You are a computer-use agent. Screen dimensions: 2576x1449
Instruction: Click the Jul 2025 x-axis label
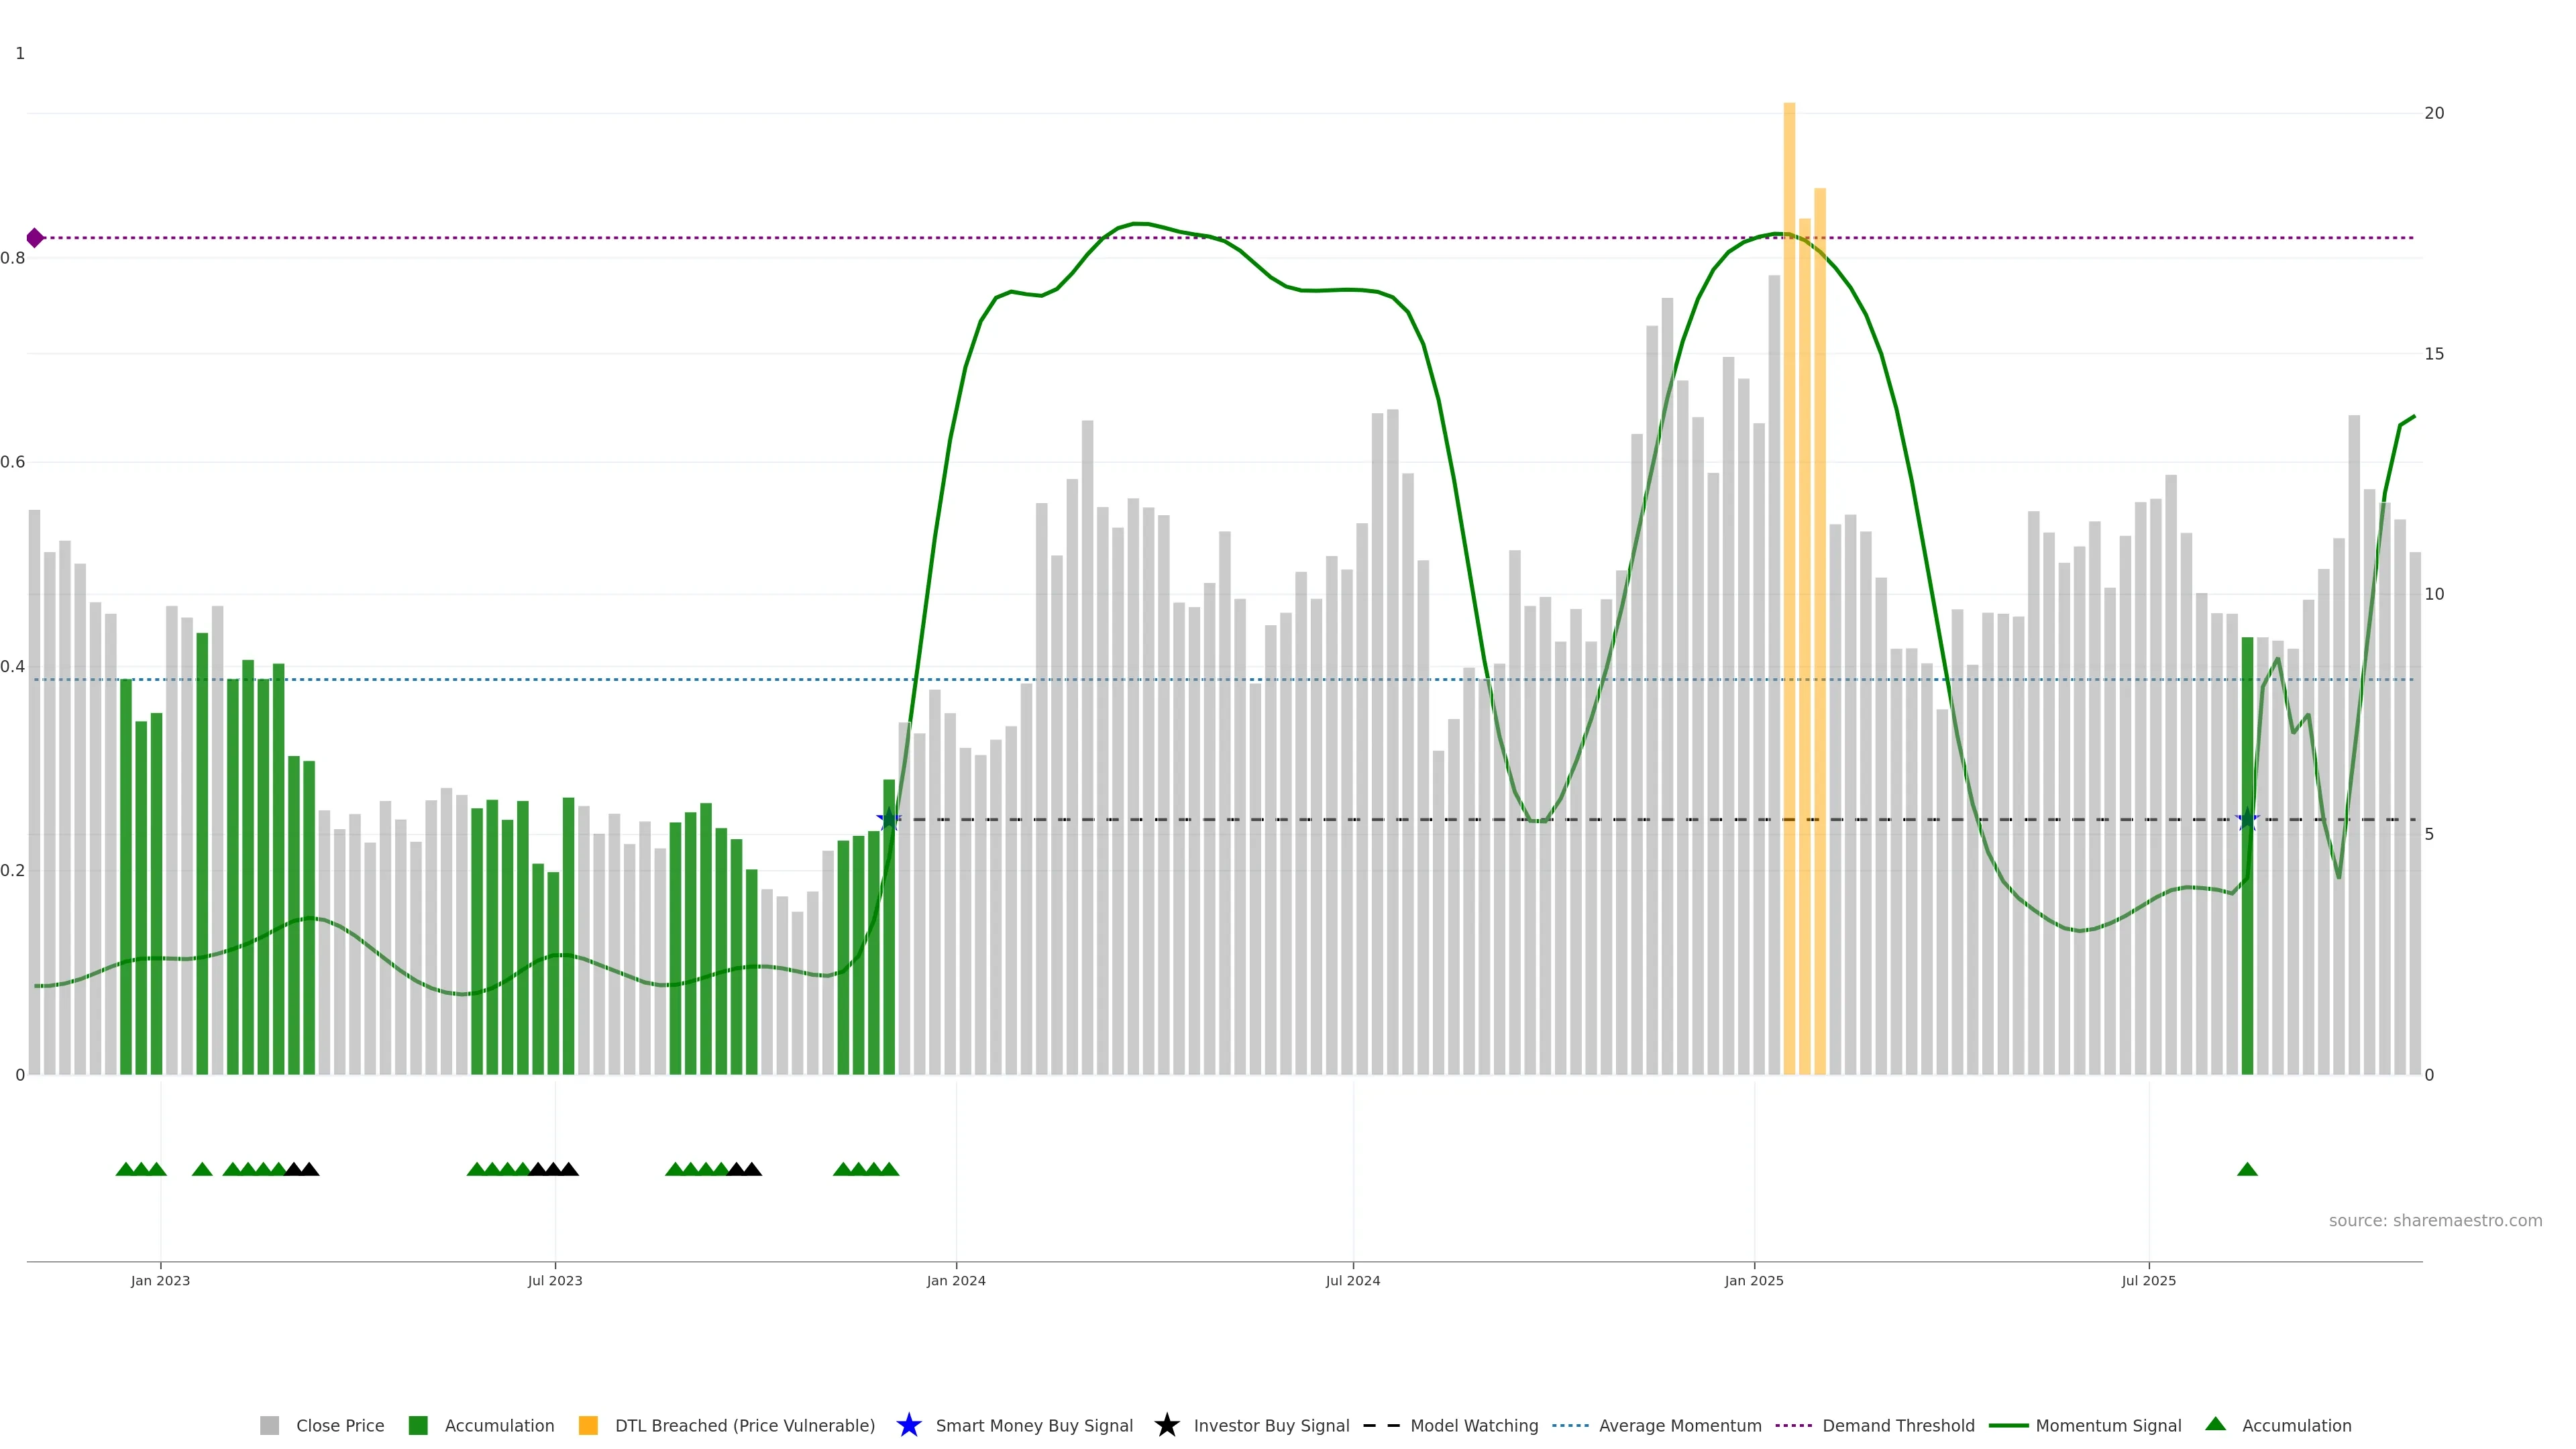[2148, 1281]
